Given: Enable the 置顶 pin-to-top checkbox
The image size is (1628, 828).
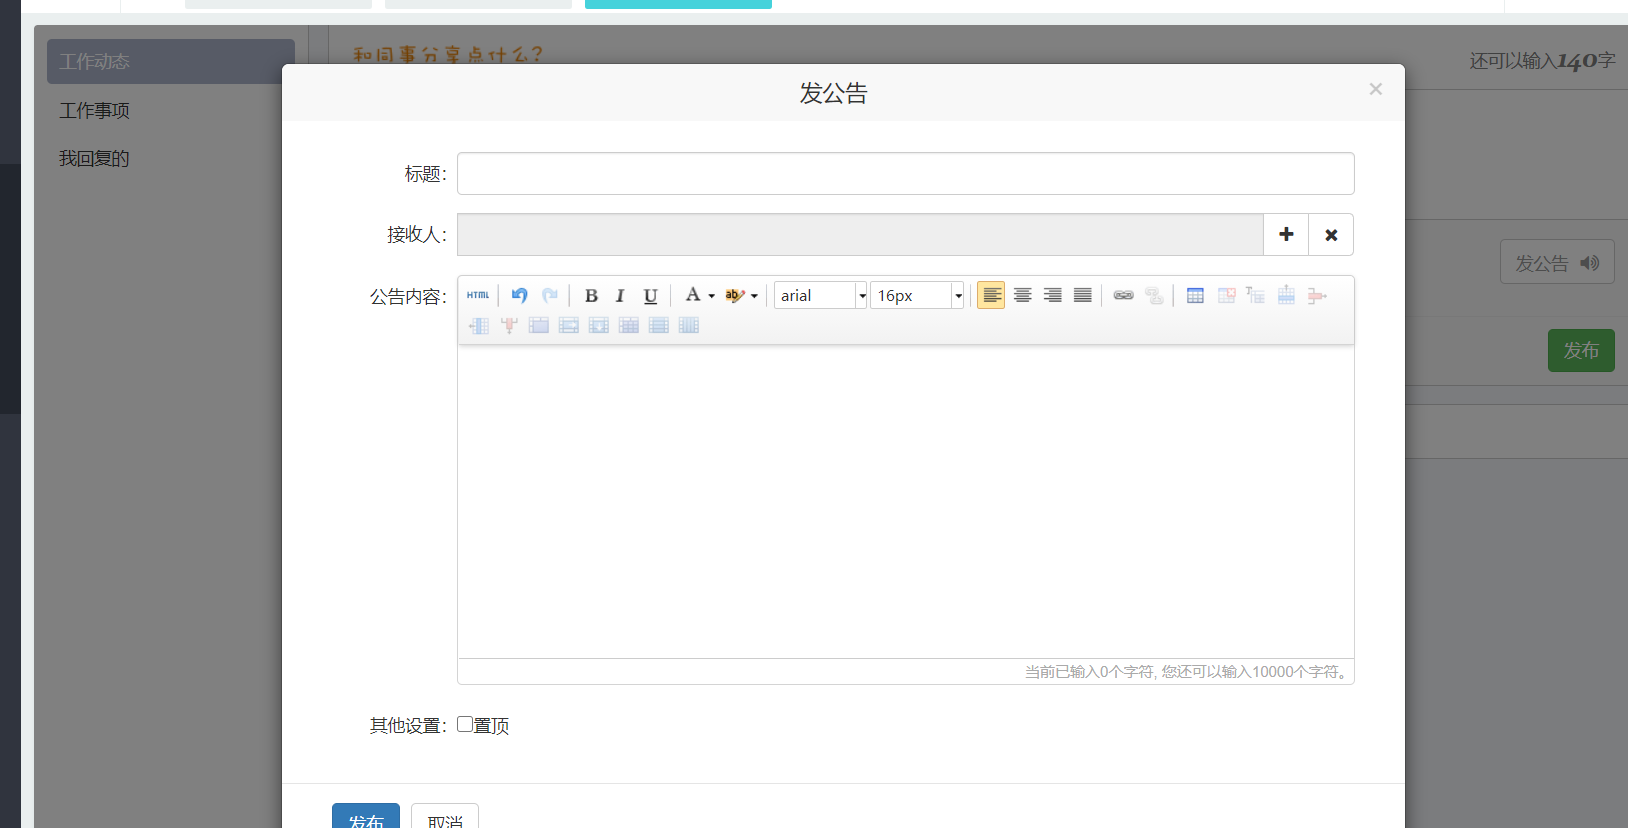Looking at the screenshot, I should (465, 724).
